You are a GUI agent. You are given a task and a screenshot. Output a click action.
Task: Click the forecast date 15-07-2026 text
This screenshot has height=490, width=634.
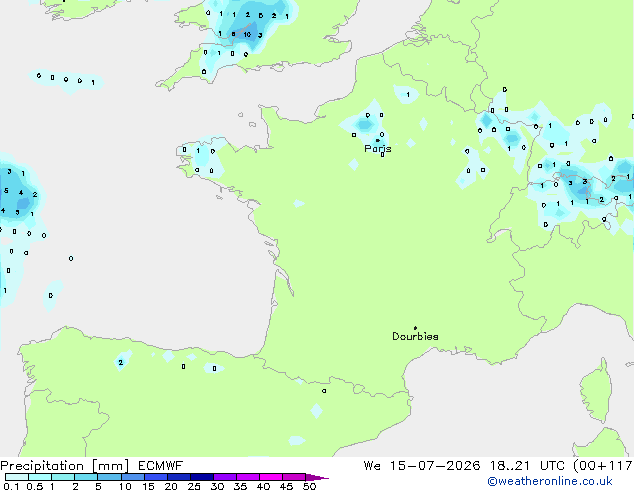[x=435, y=466]
